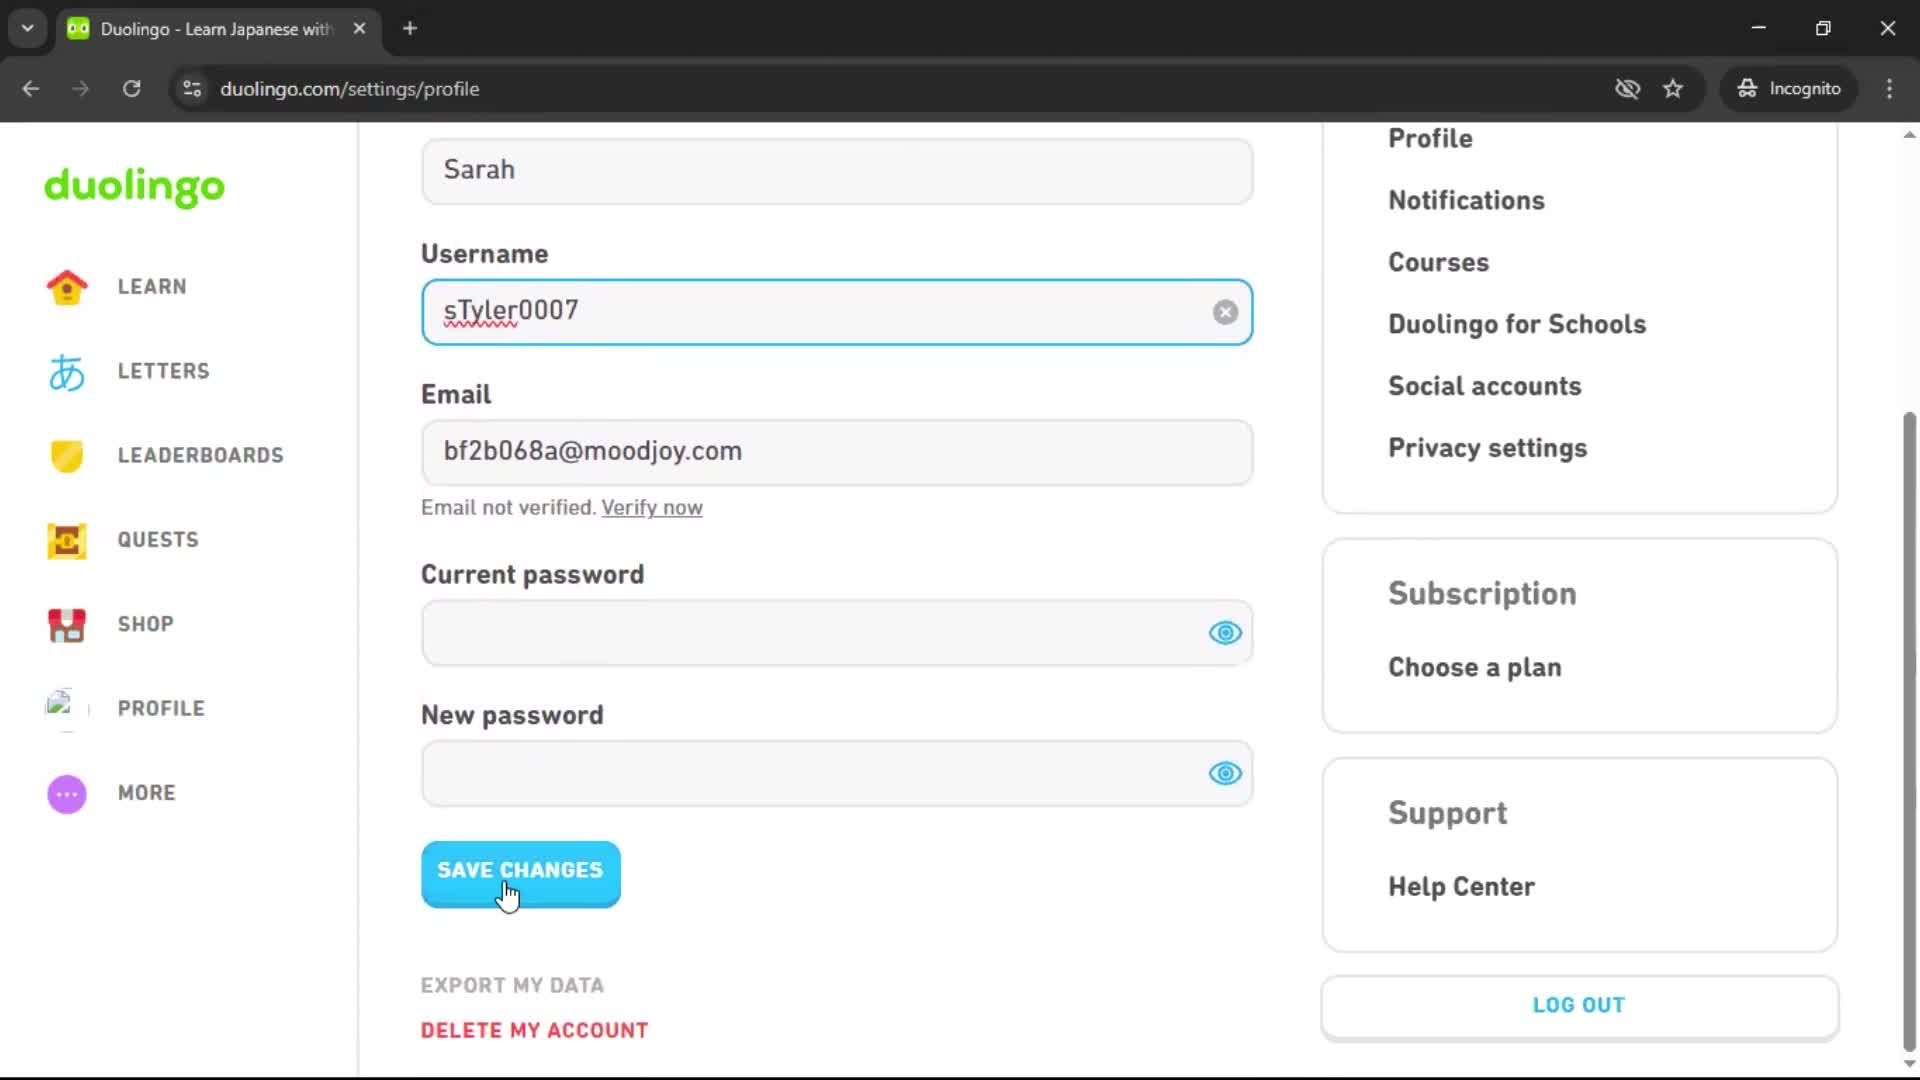Open the Letters section via hiragana icon
This screenshot has height=1080, width=1920.
[x=65, y=371]
